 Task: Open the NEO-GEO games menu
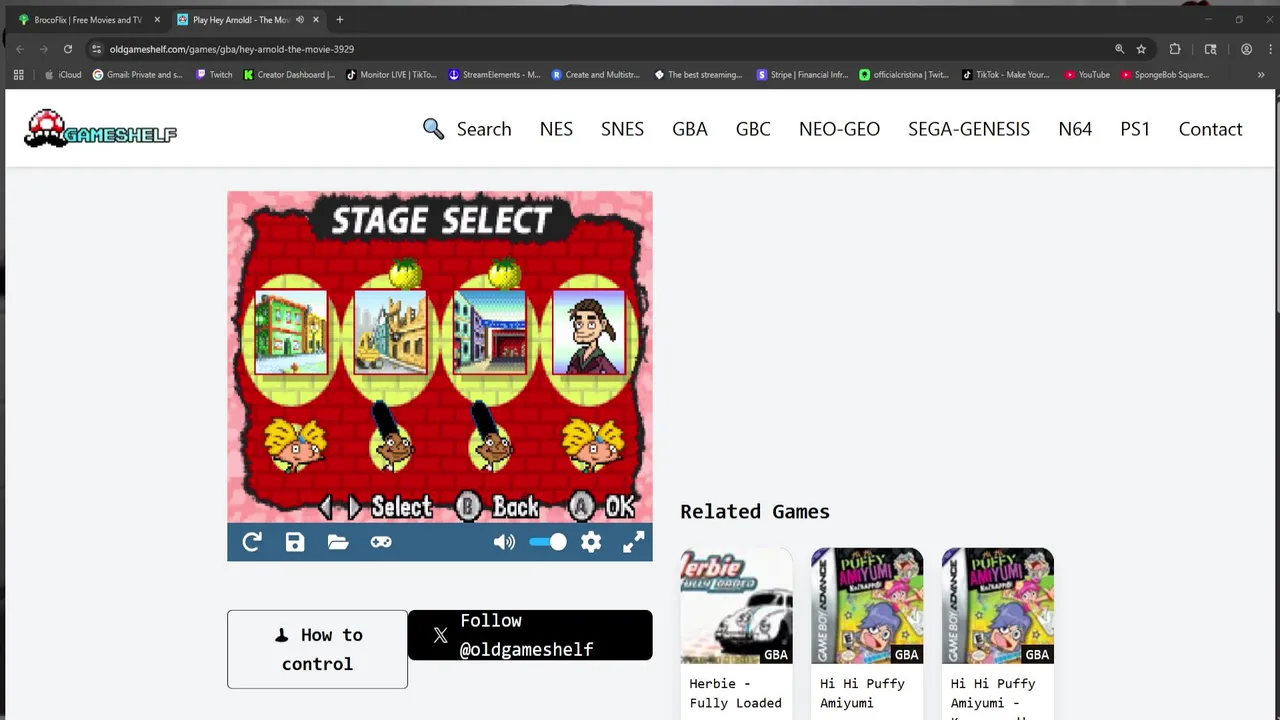(839, 129)
